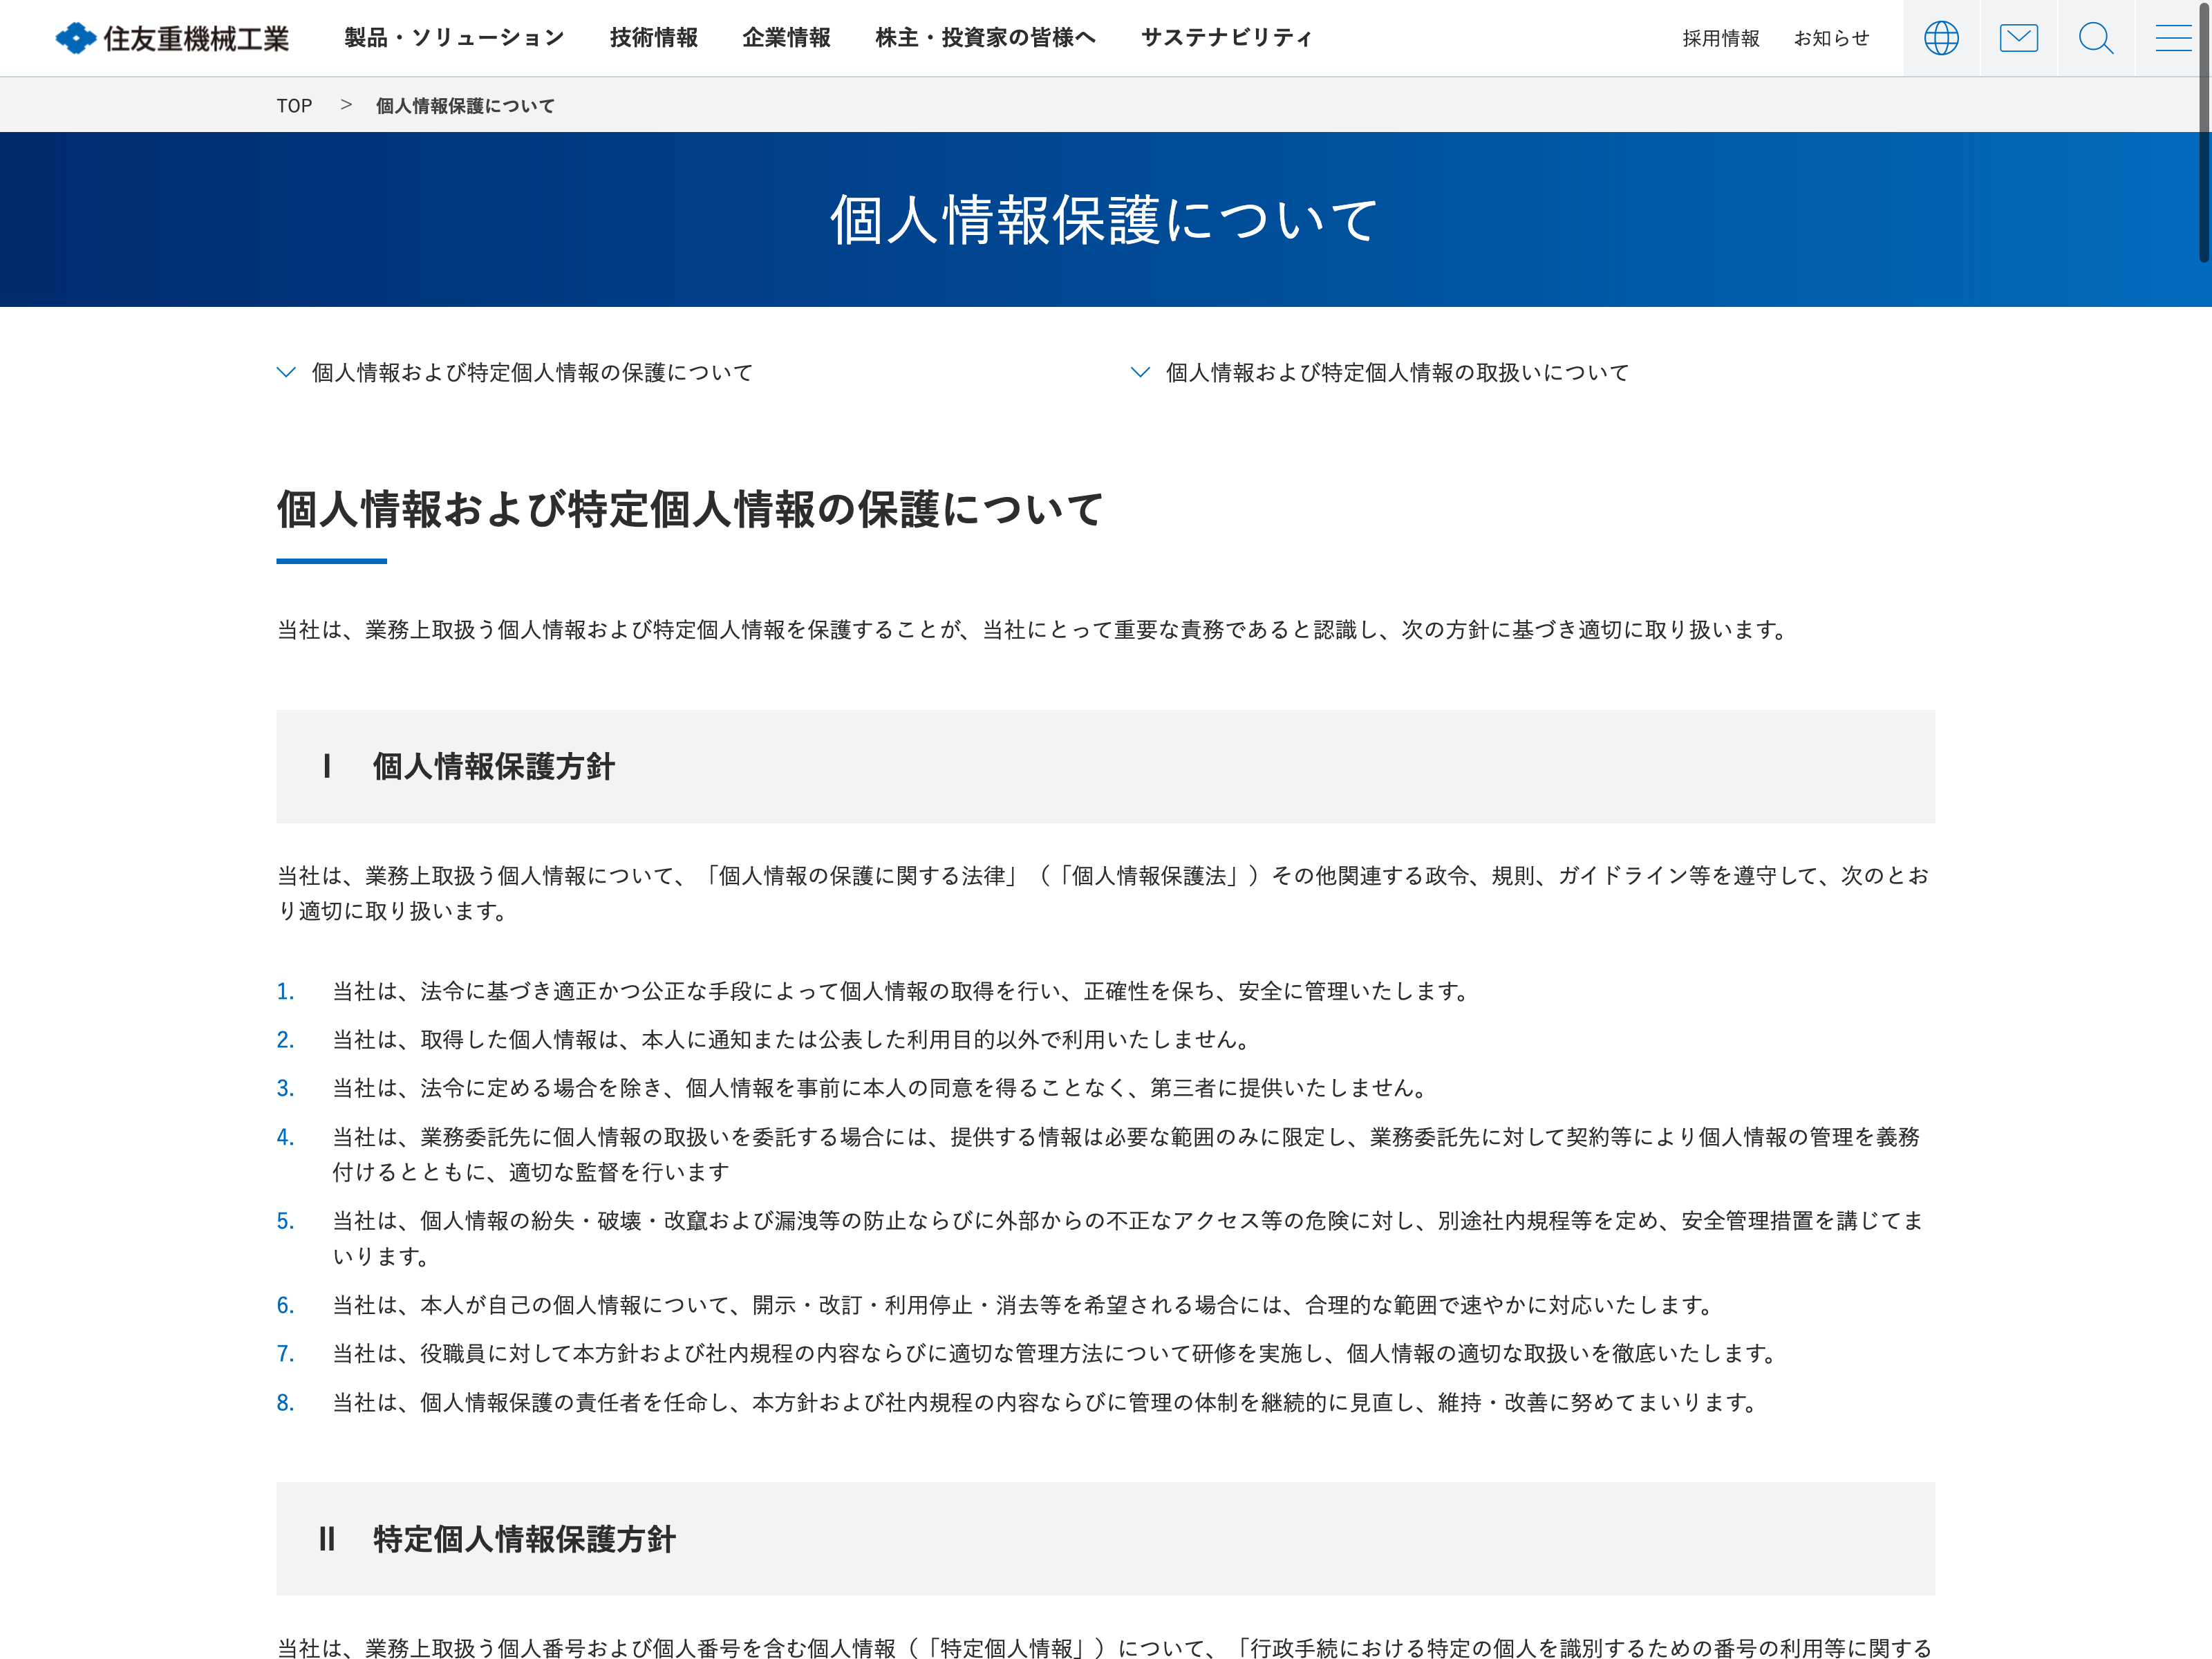The image size is (2212, 1659).
Task: Click TOP breadcrumb link
Action: tap(294, 106)
